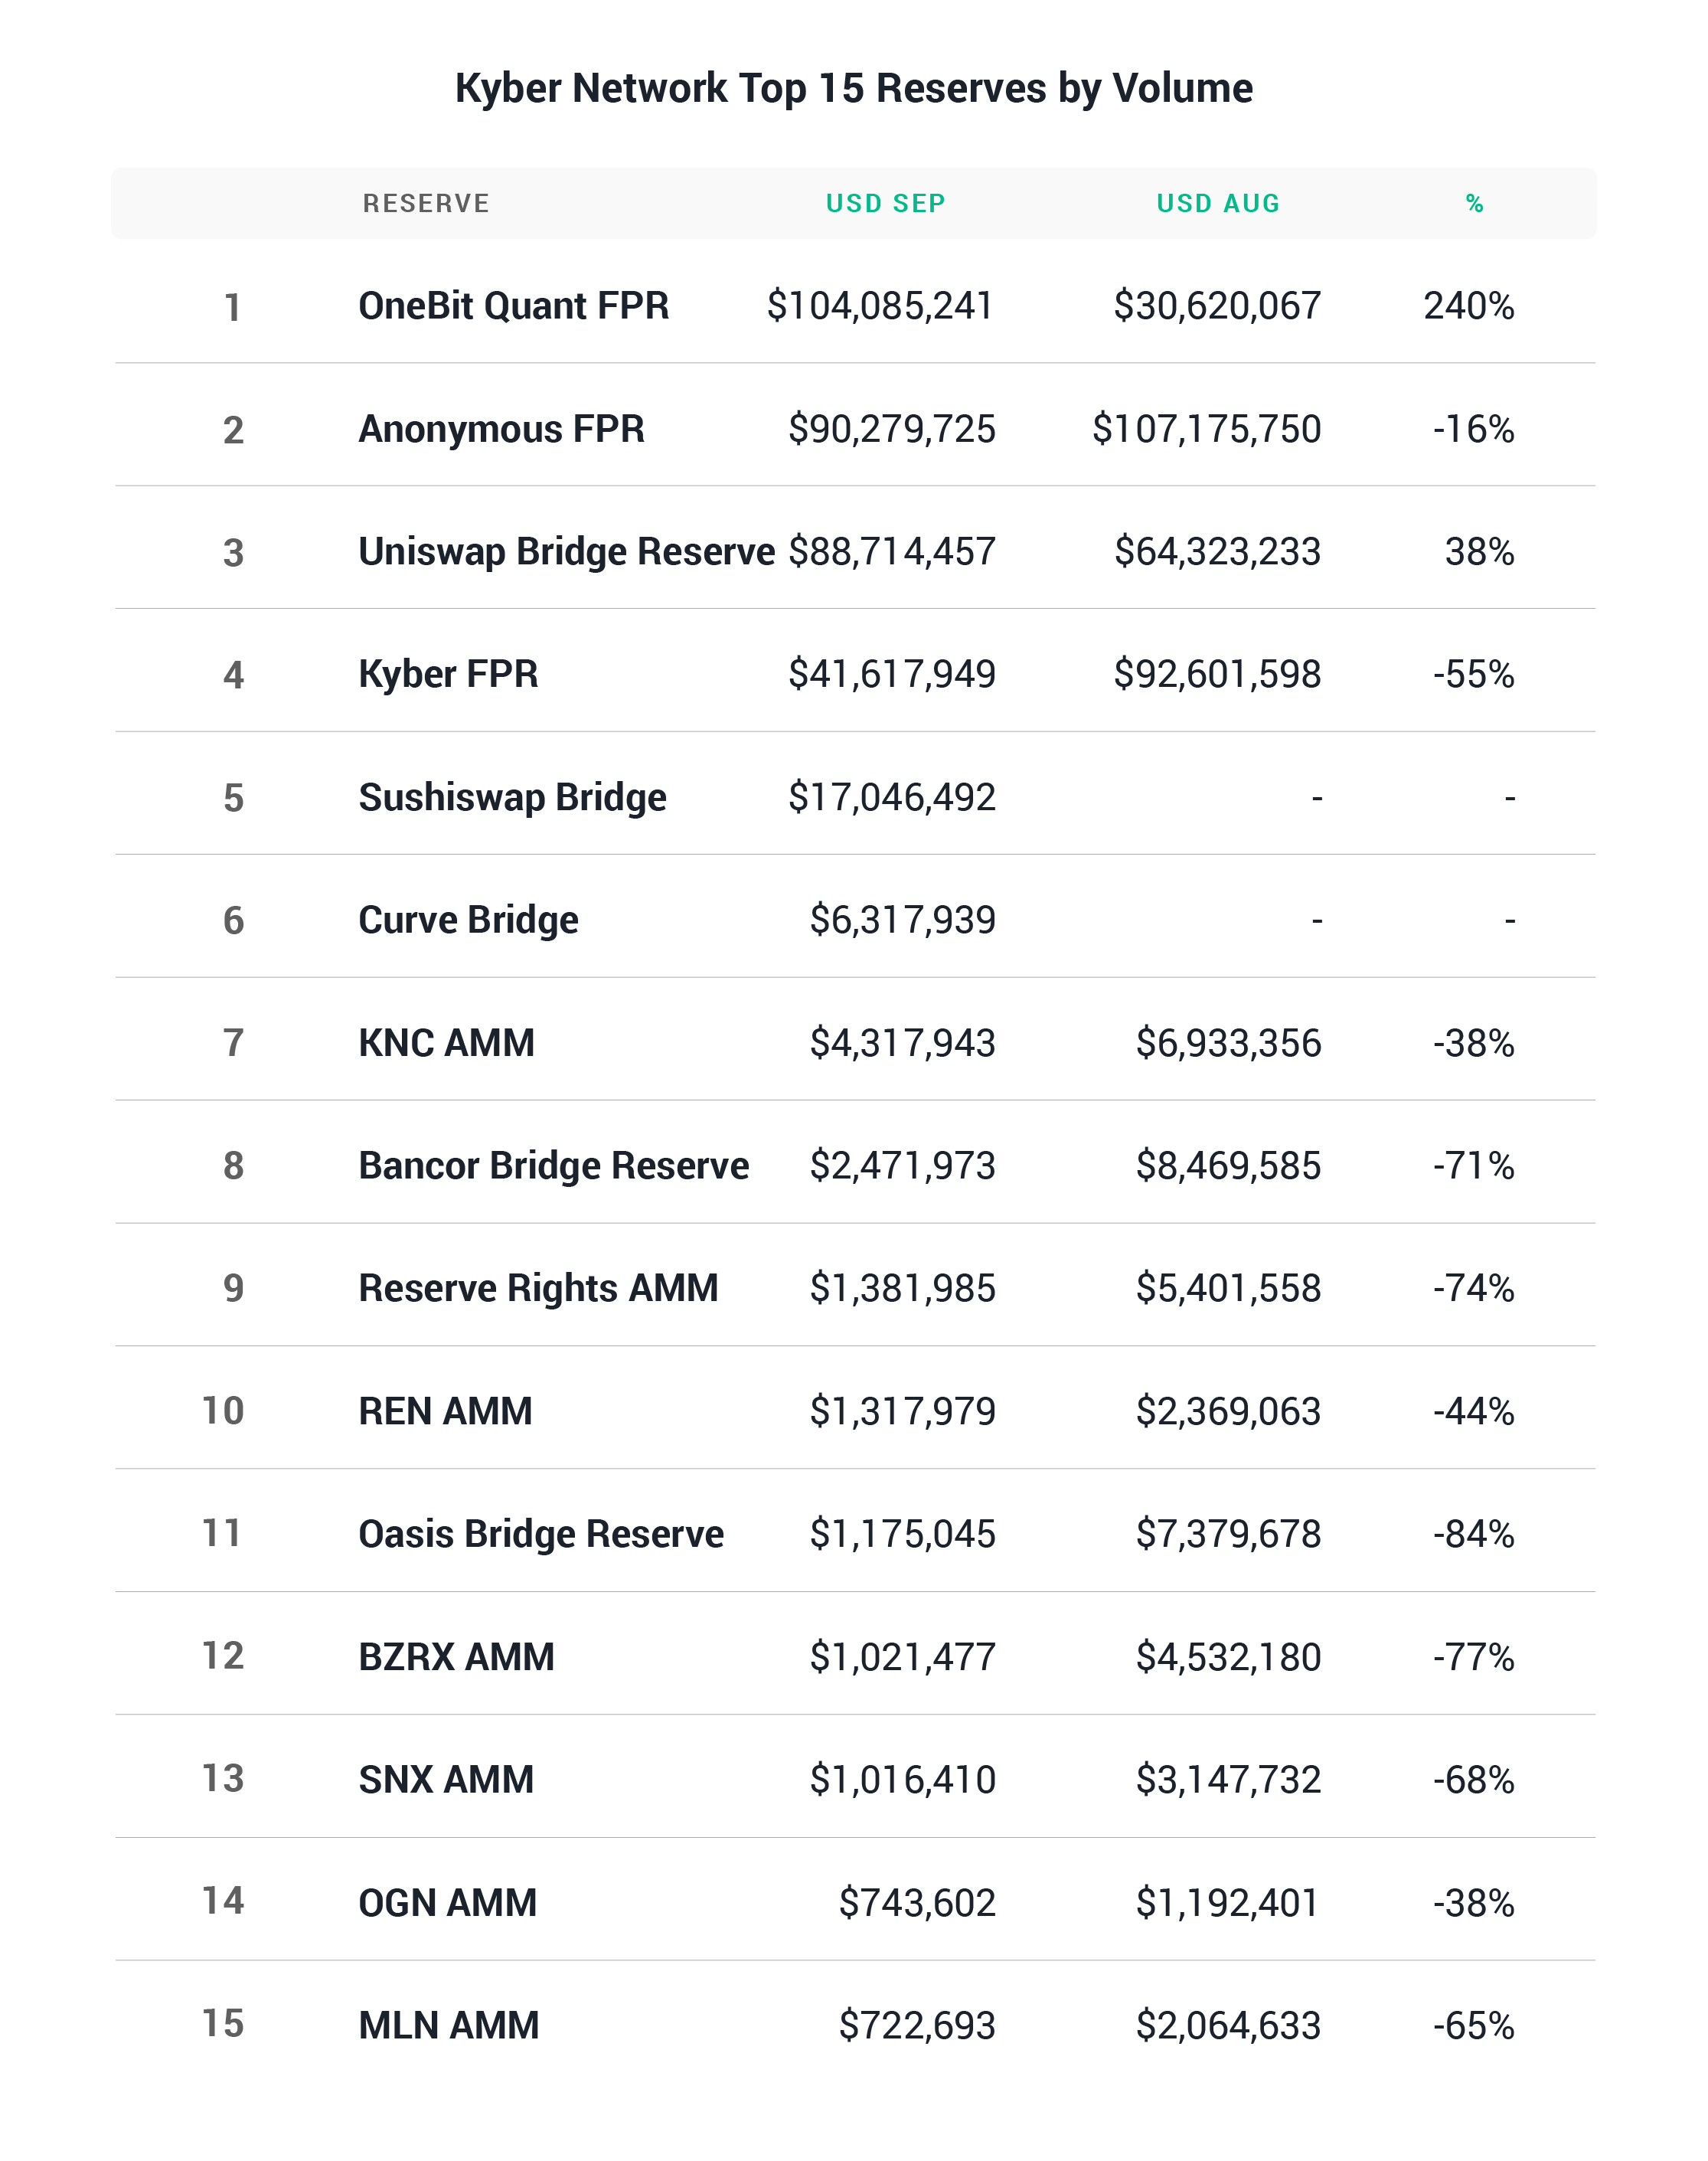The width and height of the screenshot is (1708, 2161).
Task: Click Oasis Bridge Reserve name
Action: (541, 1534)
